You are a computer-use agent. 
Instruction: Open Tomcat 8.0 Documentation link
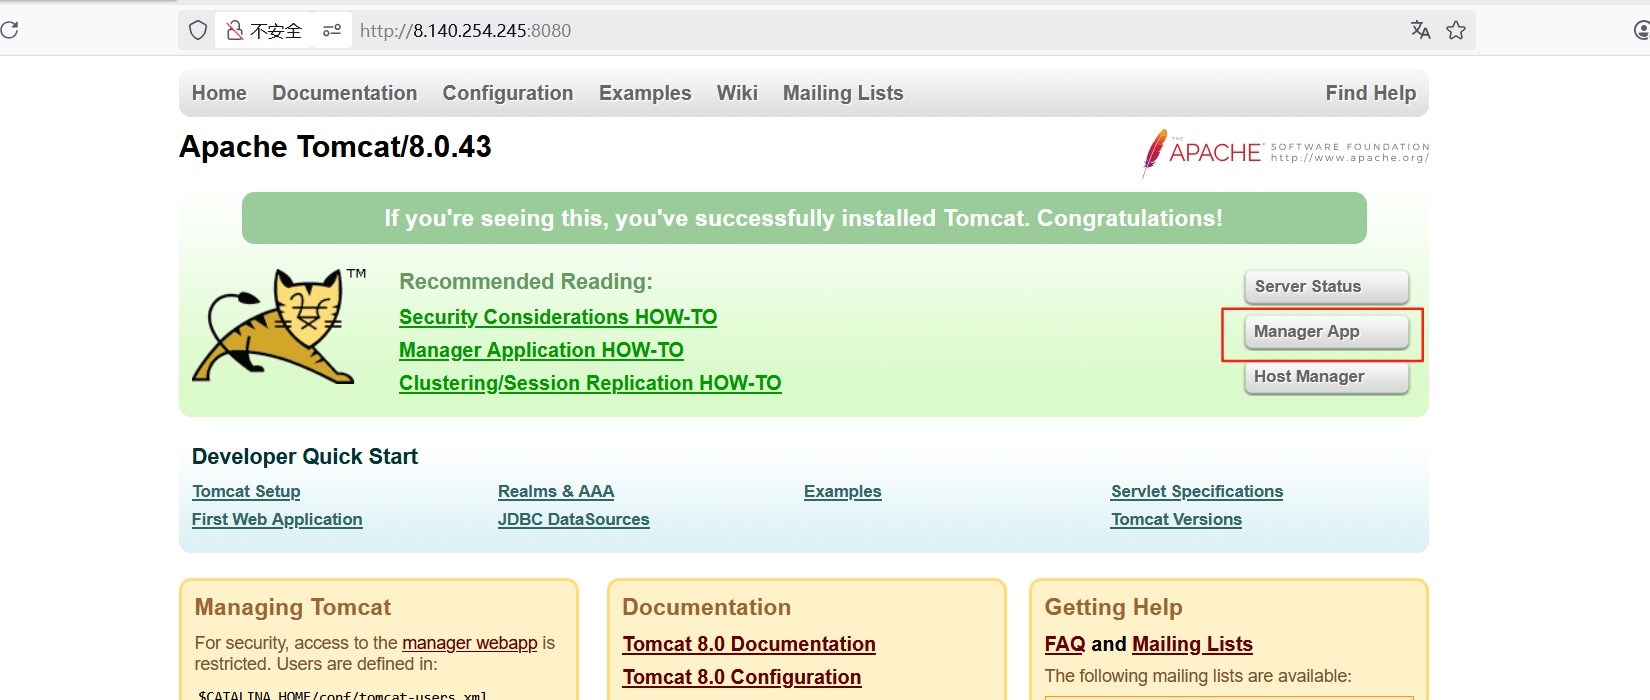click(x=749, y=644)
